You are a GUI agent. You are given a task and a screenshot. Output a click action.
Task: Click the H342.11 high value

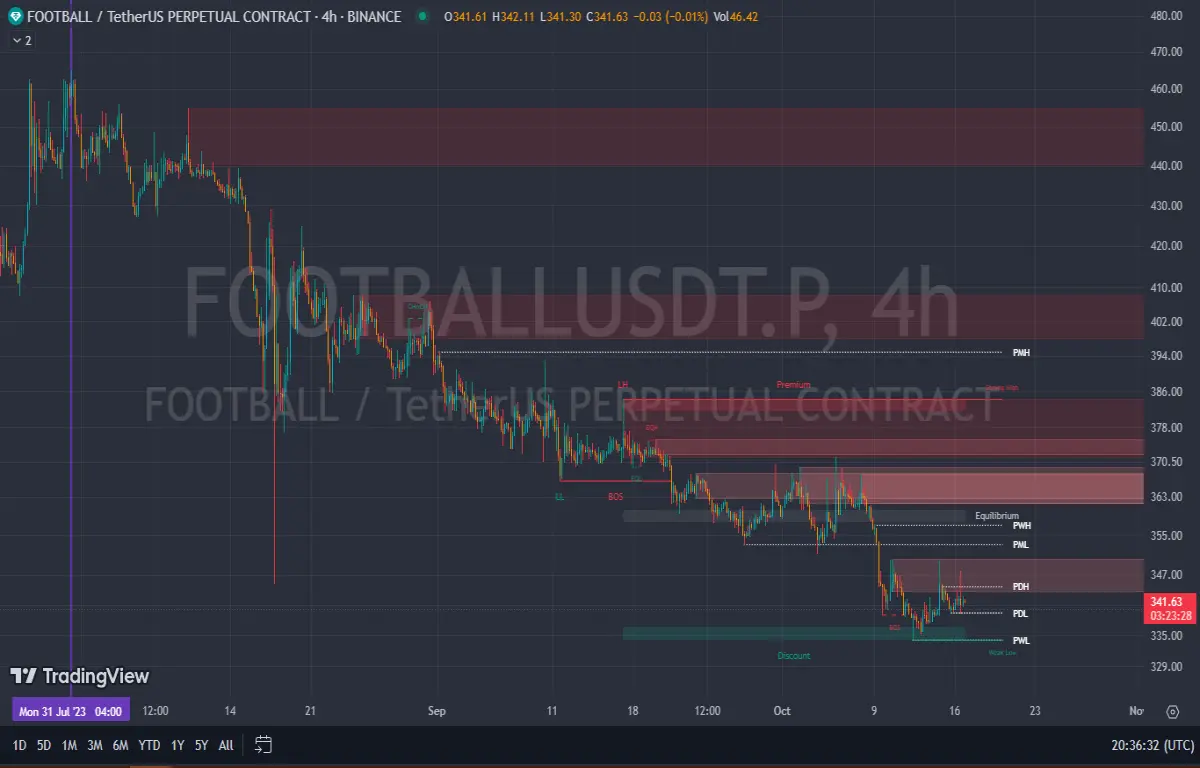point(512,17)
